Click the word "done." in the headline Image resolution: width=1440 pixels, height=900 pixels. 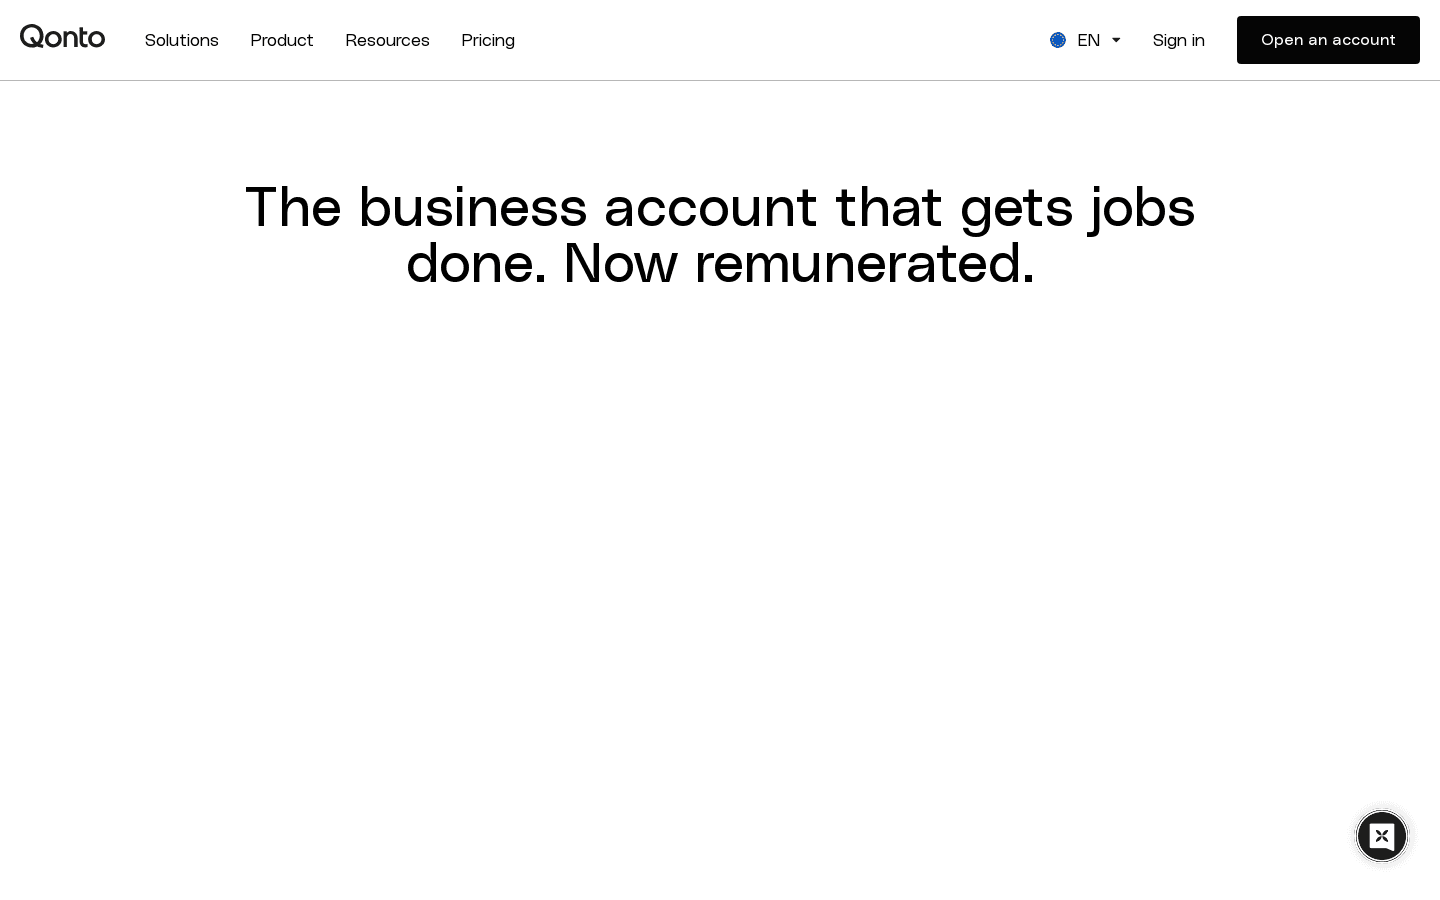pos(476,264)
